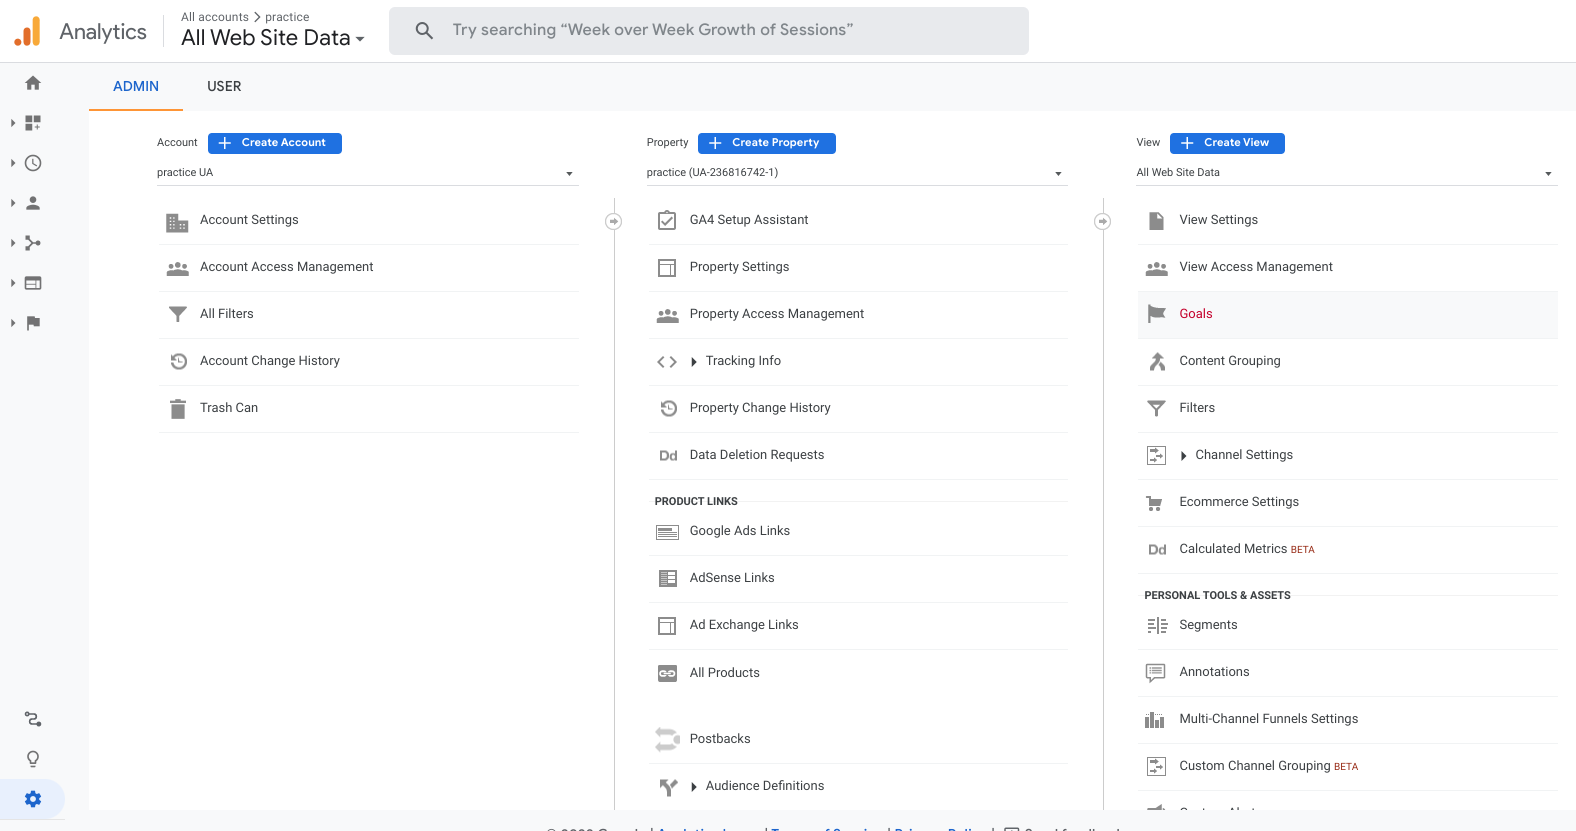1576x831 pixels.
Task: Open the Discover lightbulb icon in sidebar
Action: [33, 759]
